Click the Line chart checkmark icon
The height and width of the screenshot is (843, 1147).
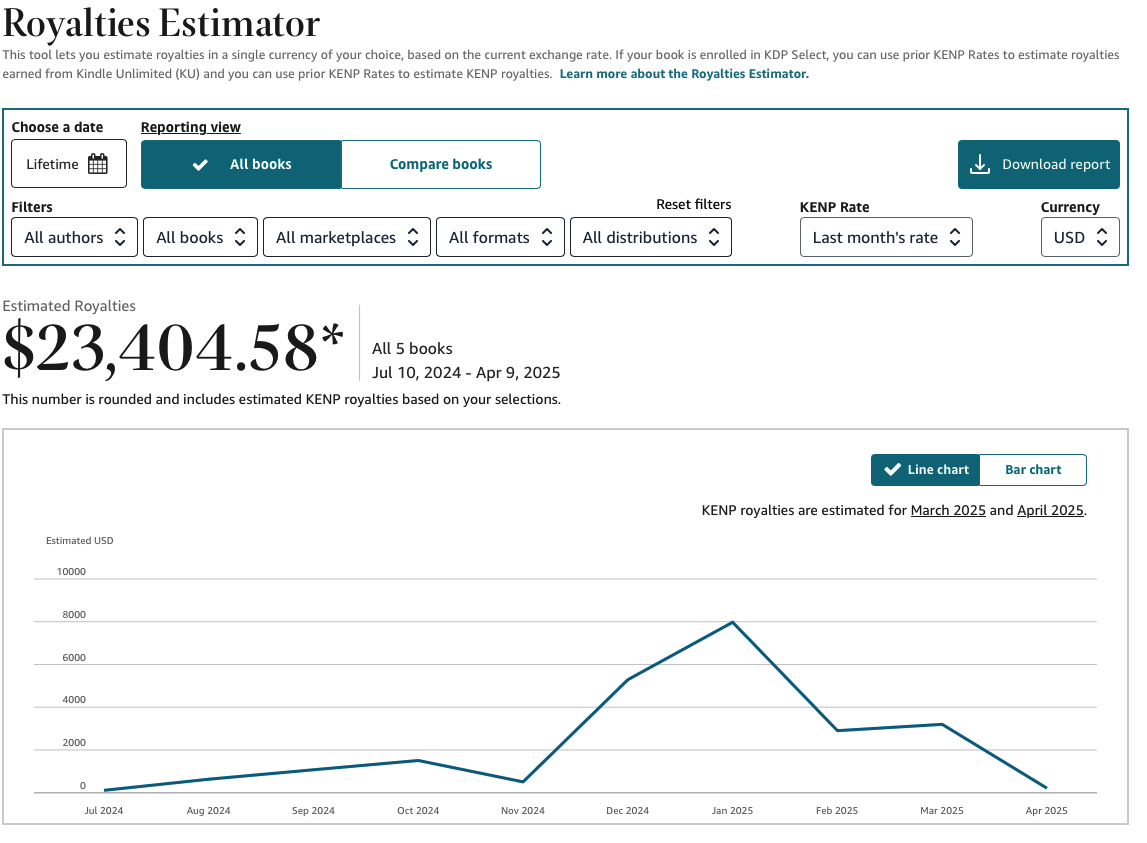coord(892,470)
